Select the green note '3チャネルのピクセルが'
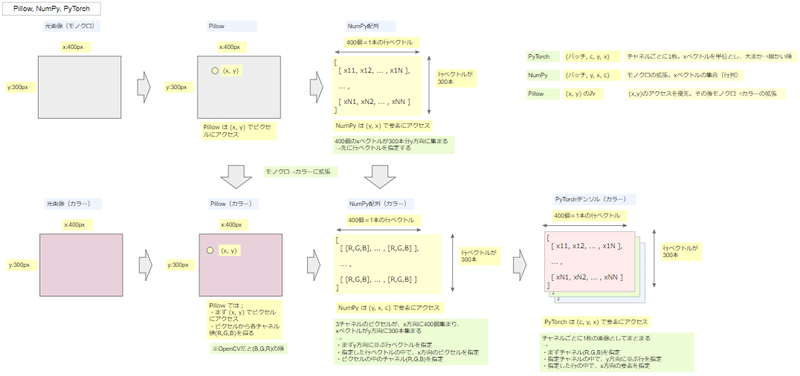Viewport: 800px width, 376px height. pyautogui.click(x=411, y=342)
